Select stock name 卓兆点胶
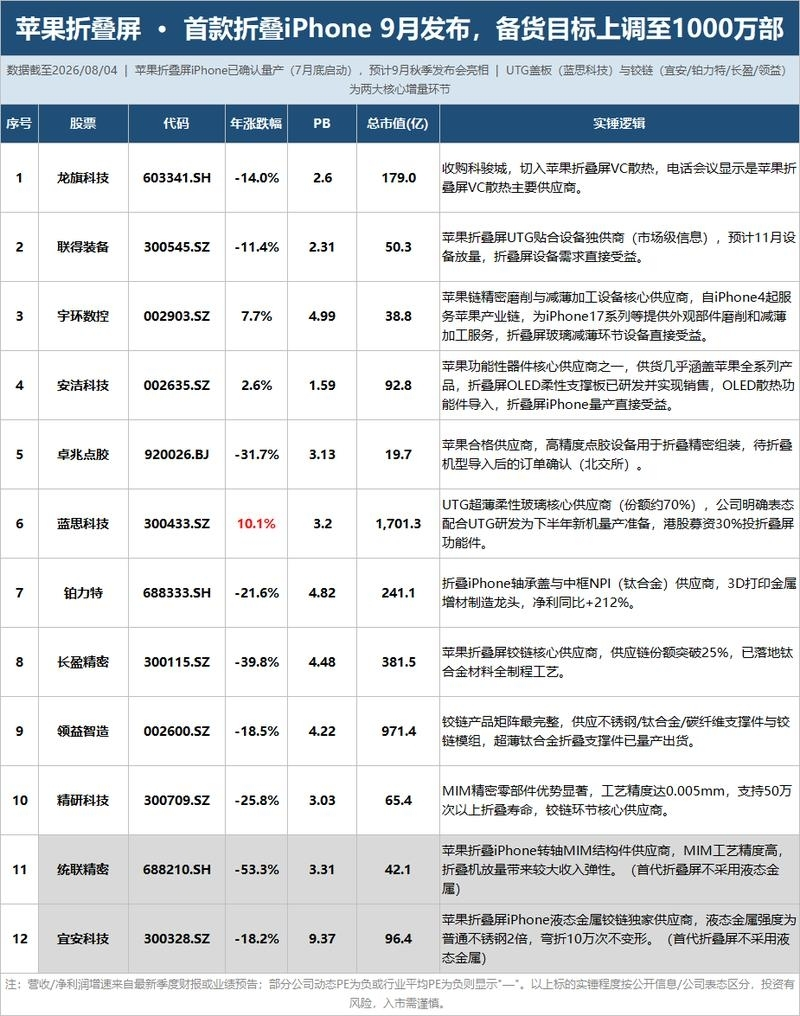The height and width of the screenshot is (1016, 800). (83, 455)
